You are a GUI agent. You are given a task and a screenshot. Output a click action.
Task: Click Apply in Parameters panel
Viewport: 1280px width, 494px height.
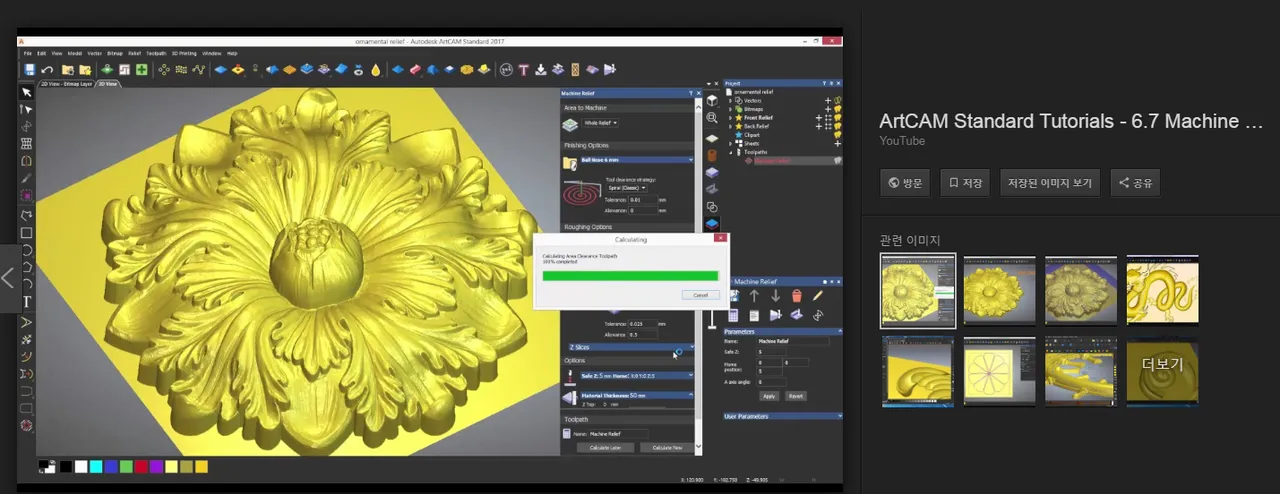coord(769,396)
